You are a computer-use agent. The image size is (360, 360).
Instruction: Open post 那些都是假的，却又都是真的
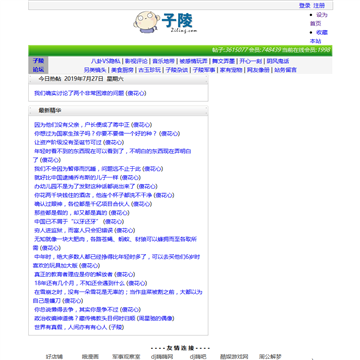71,213
